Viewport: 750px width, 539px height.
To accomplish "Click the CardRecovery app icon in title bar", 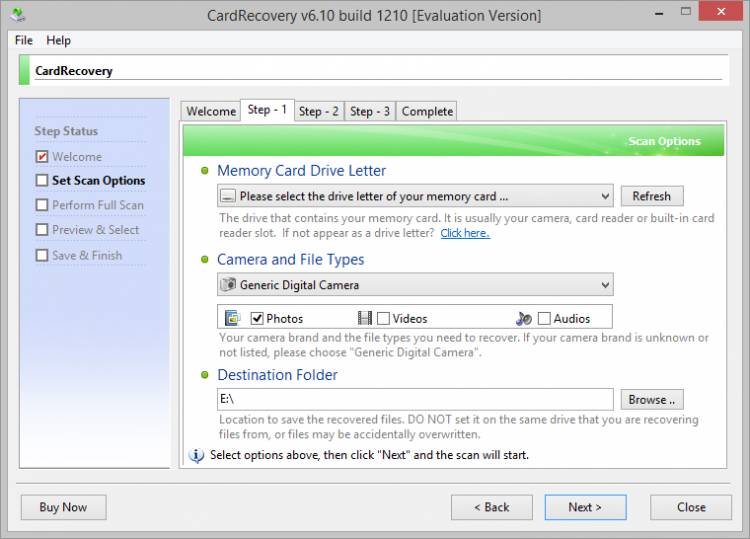I will [18, 15].
